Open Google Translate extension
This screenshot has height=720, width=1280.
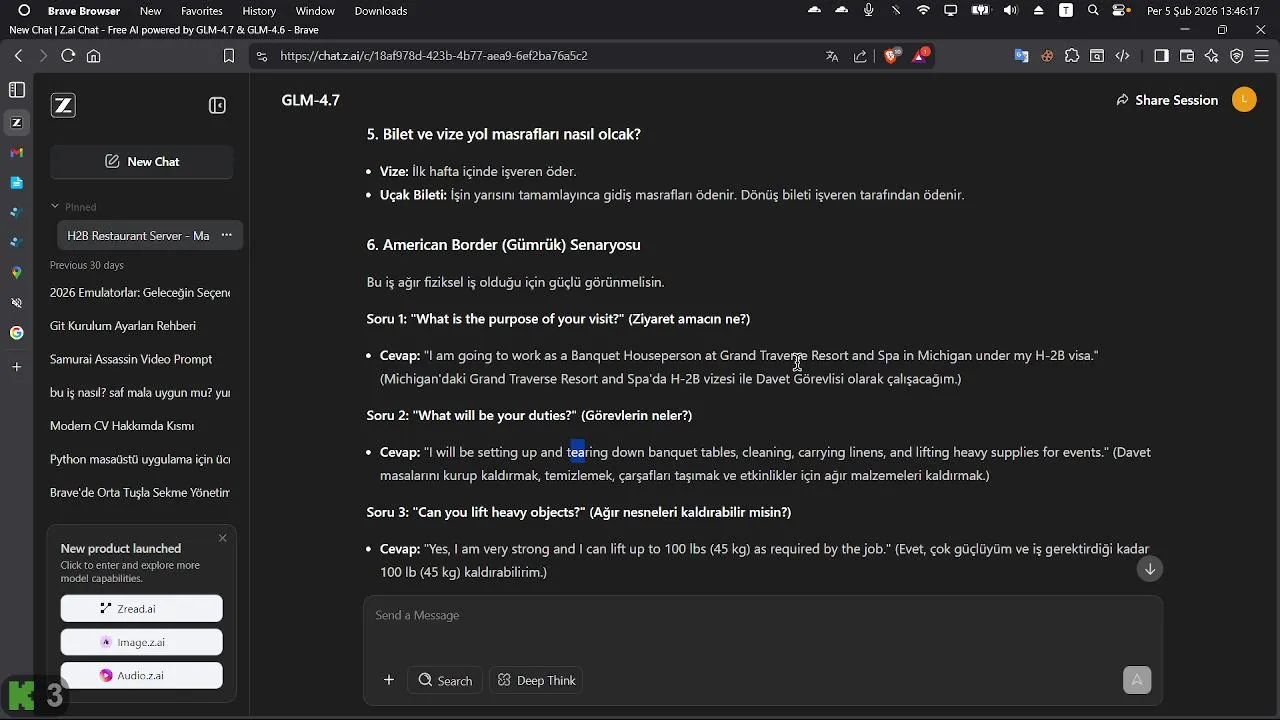(x=1021, y=56)
